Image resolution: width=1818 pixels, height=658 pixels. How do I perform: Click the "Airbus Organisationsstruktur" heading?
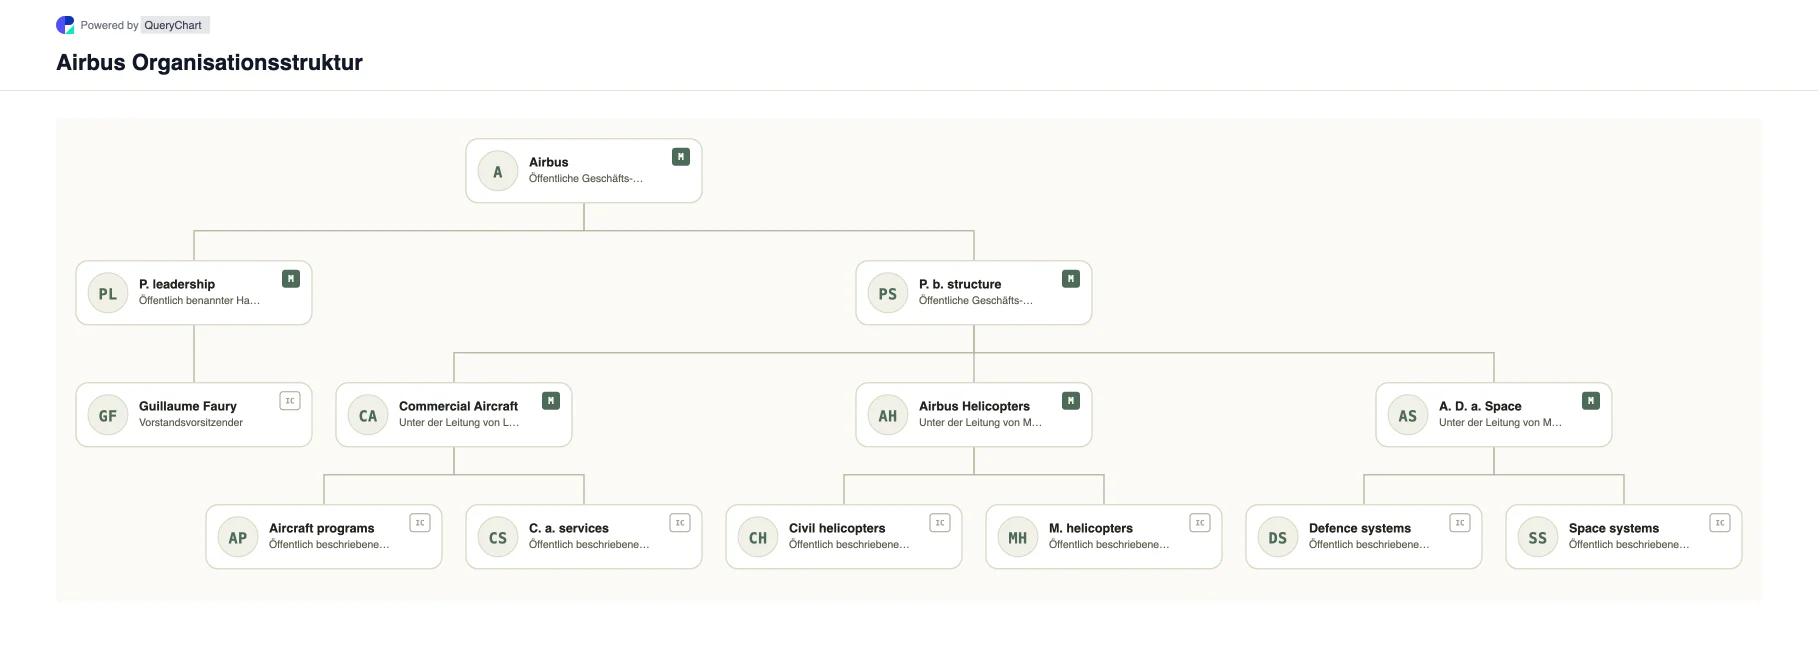coord(209,62)
